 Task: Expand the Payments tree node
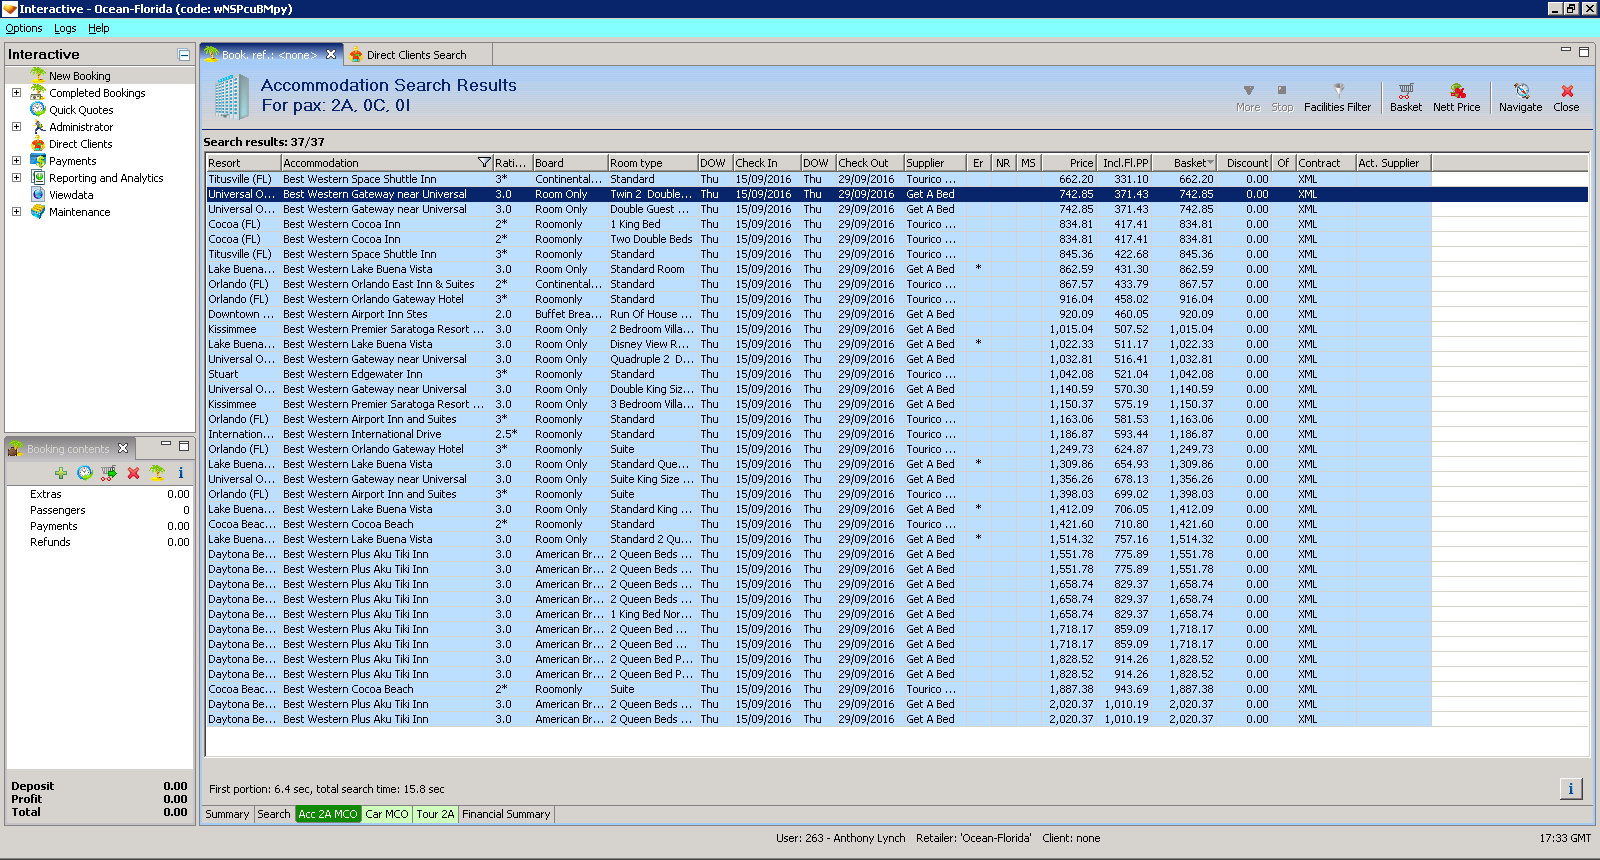16,161
